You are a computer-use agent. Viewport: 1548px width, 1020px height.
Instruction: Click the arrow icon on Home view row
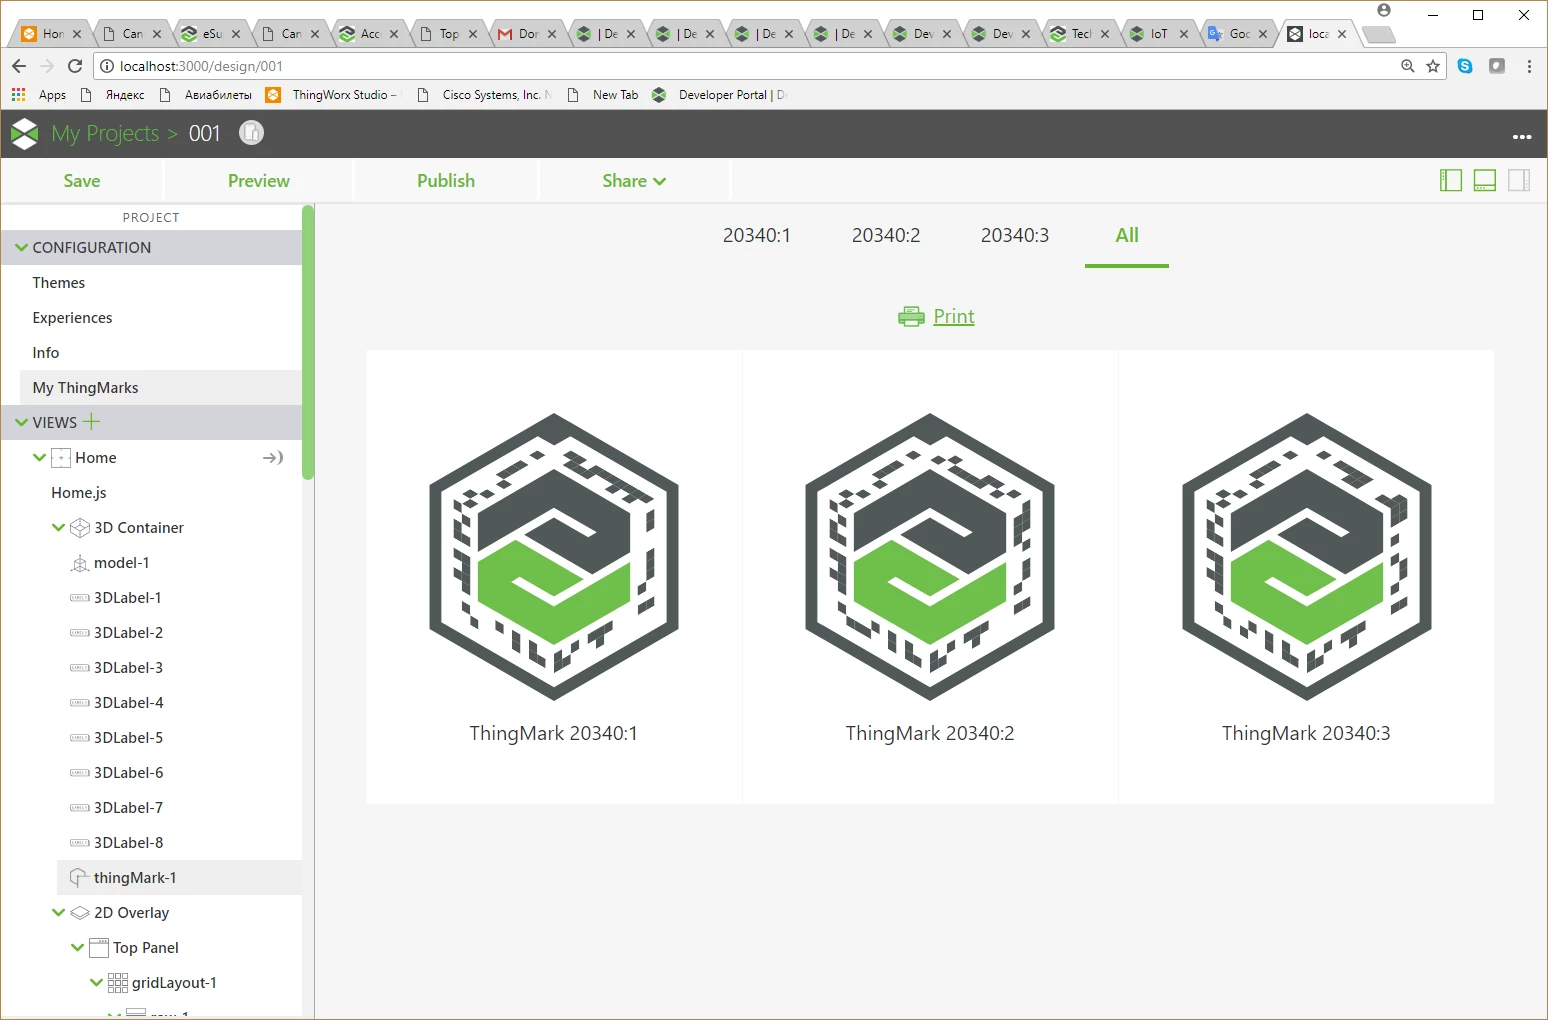pos(273,458)
